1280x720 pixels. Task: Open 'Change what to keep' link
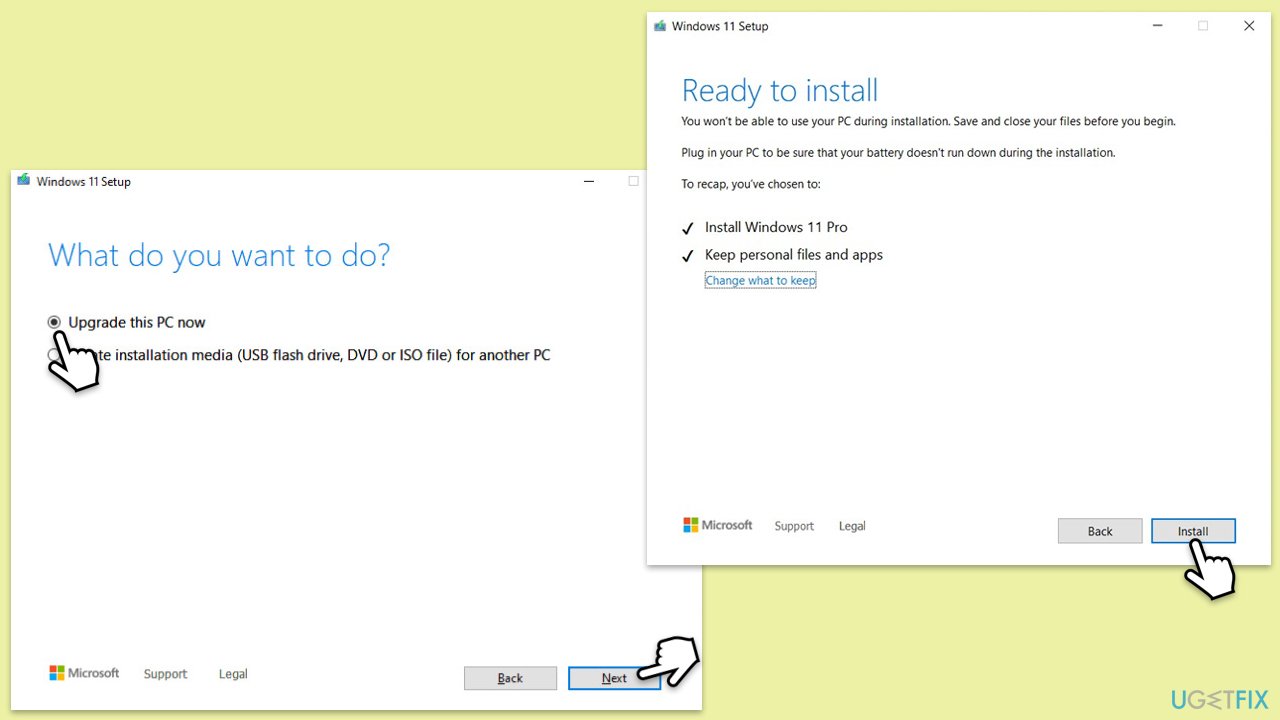click(x=760, y=281)
